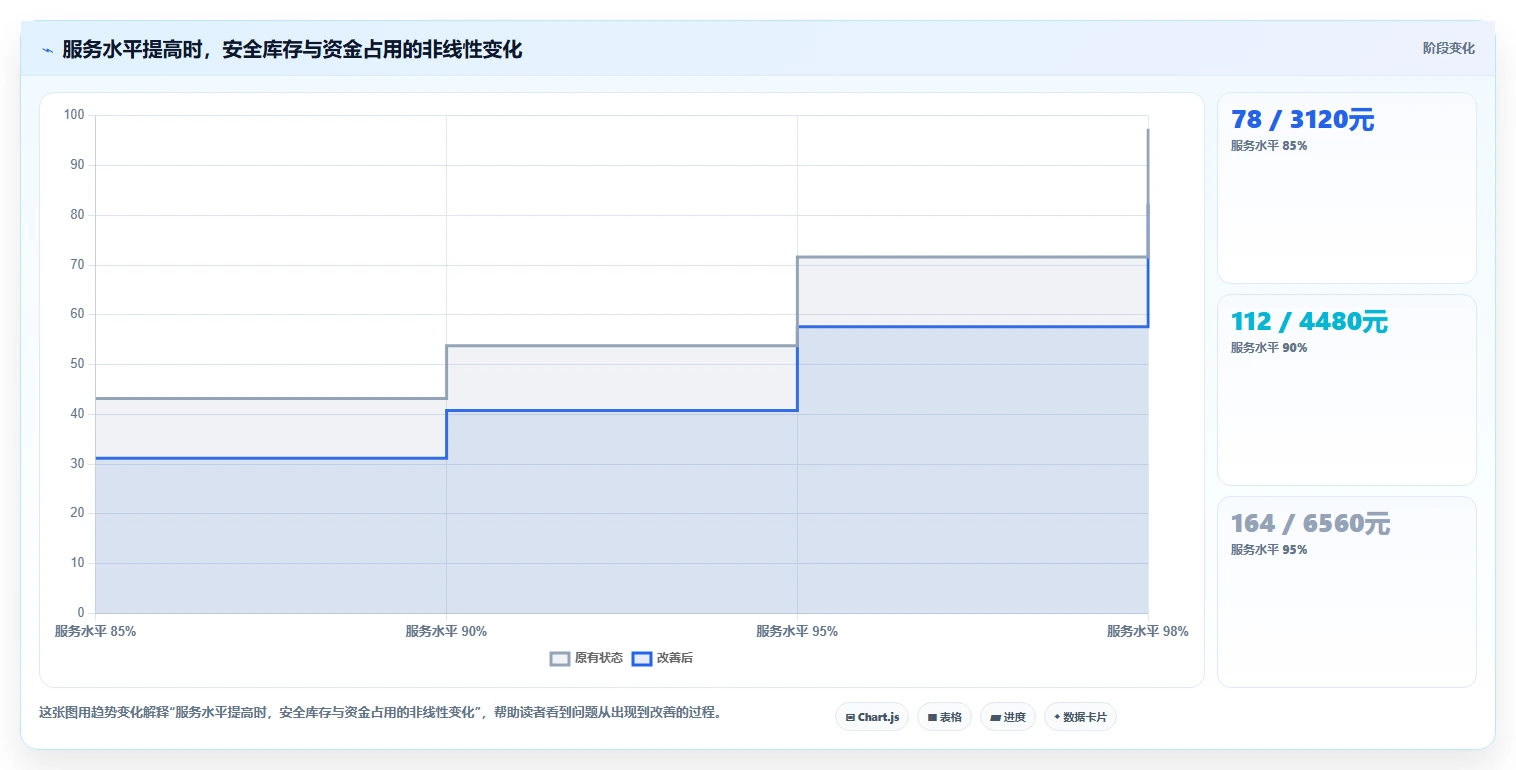The width and height of the screenshot is (1516, 770).
Task: Click the bar icon in 进度 tag
Action: (x=995, y=717)
